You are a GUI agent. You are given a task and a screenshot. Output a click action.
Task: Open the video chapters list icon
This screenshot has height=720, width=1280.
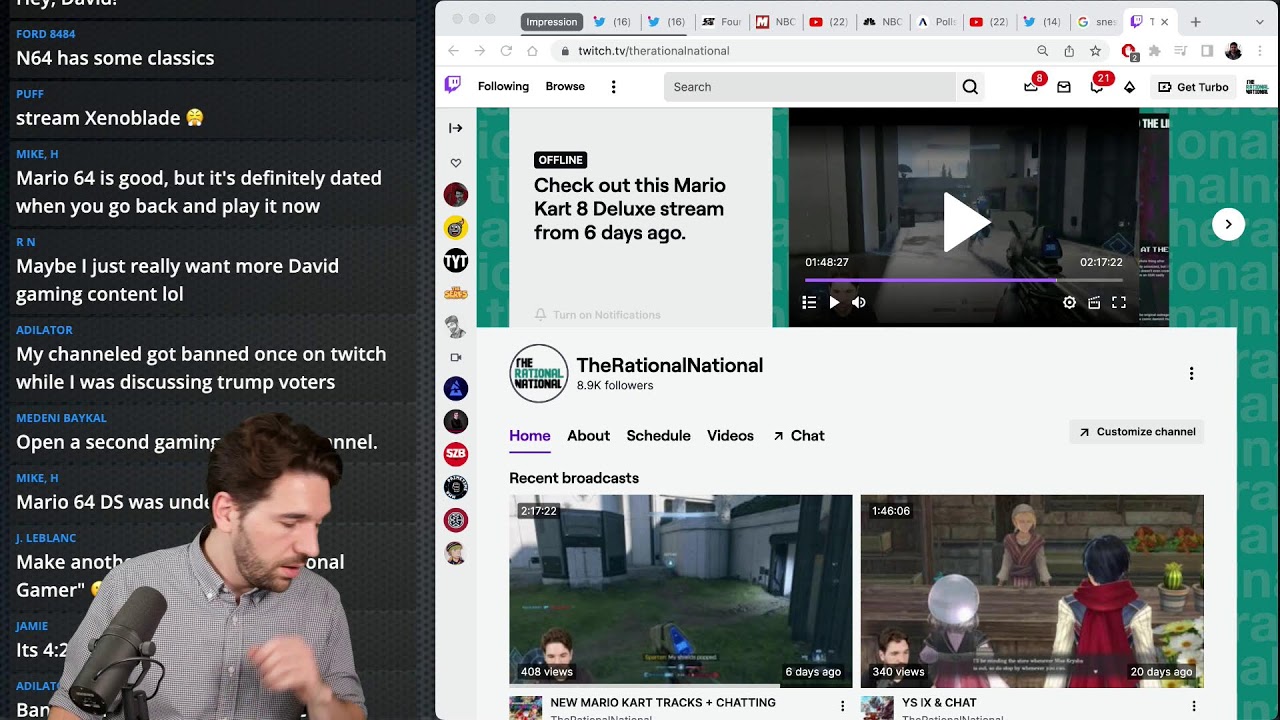click(809, 303)
